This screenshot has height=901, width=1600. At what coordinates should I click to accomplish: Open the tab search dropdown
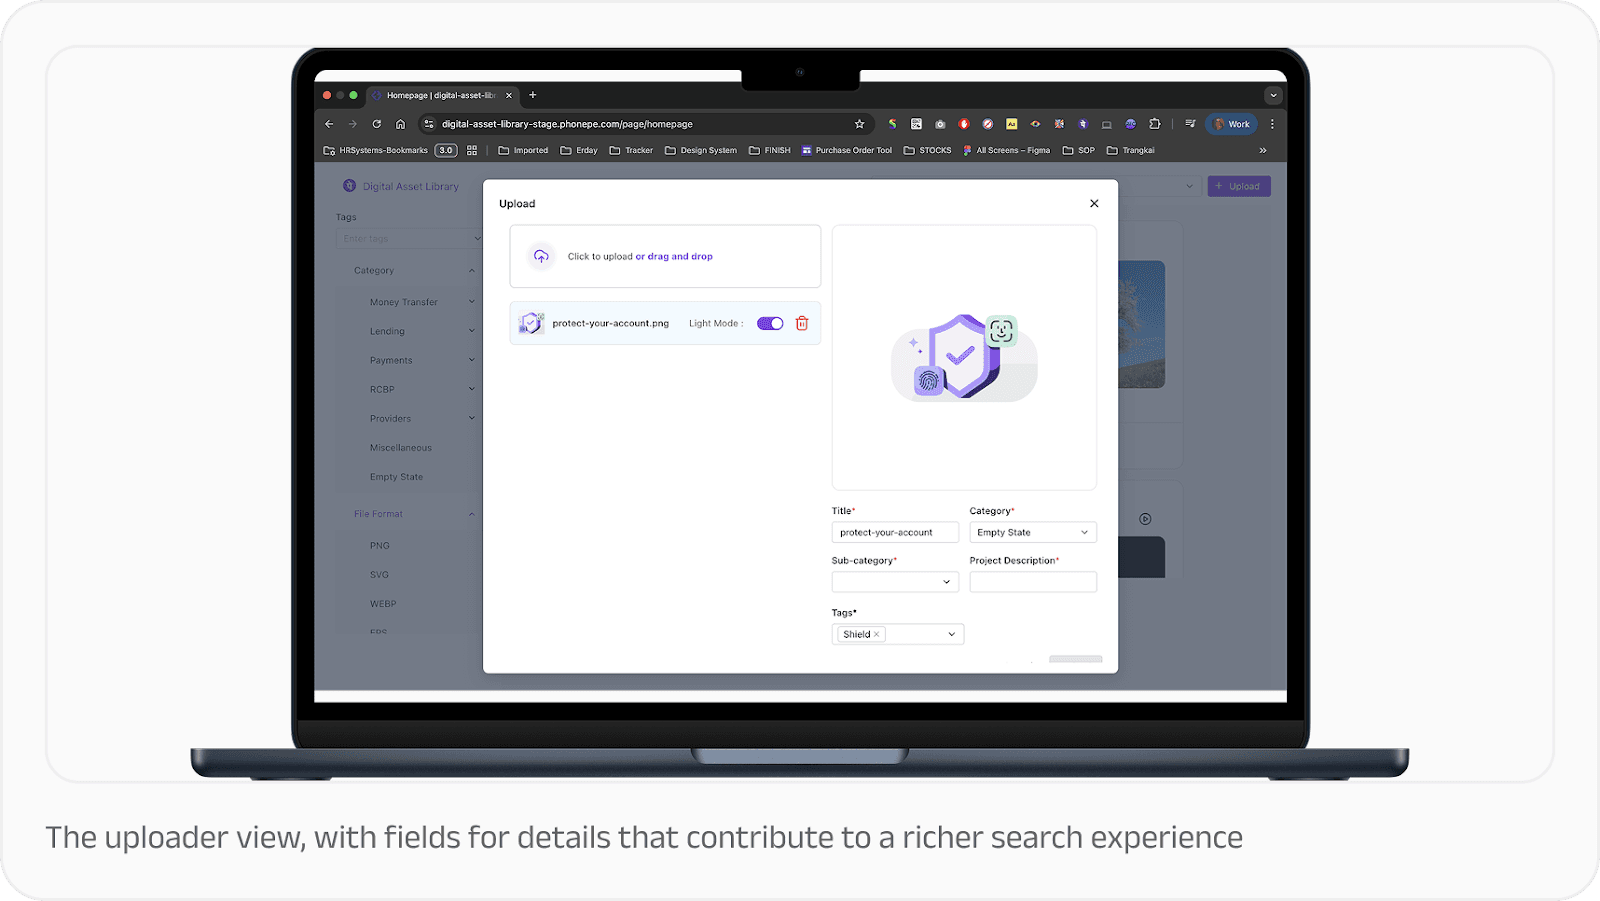point(1273,95)
